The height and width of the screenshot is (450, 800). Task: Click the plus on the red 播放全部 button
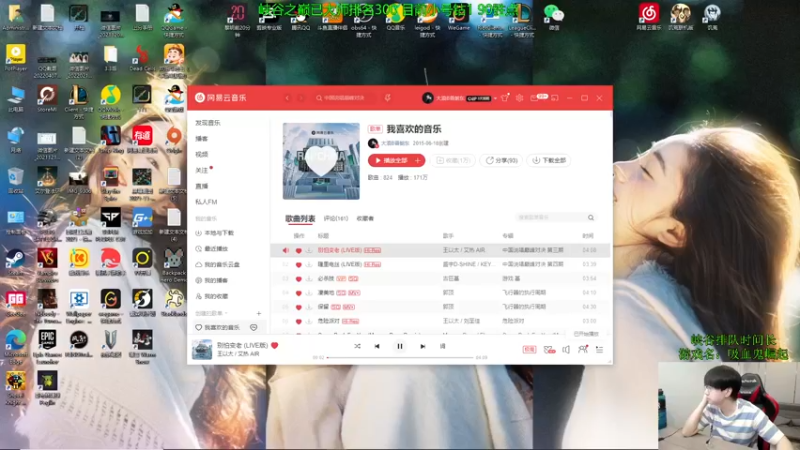(418, 160)
